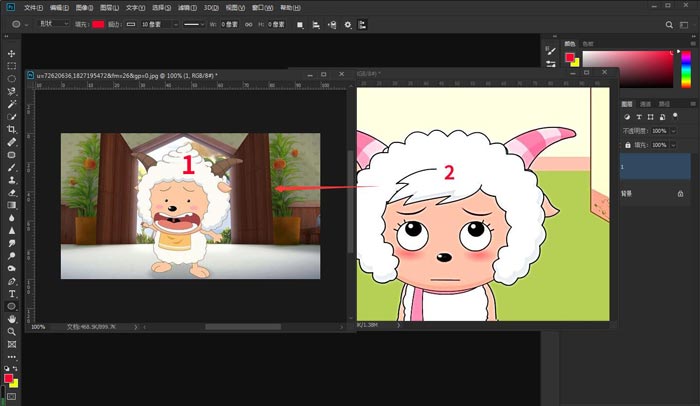The width and height of the screenshot is (700, 406).
Task: Click the red fill color swatch
Action: [98, 24]
